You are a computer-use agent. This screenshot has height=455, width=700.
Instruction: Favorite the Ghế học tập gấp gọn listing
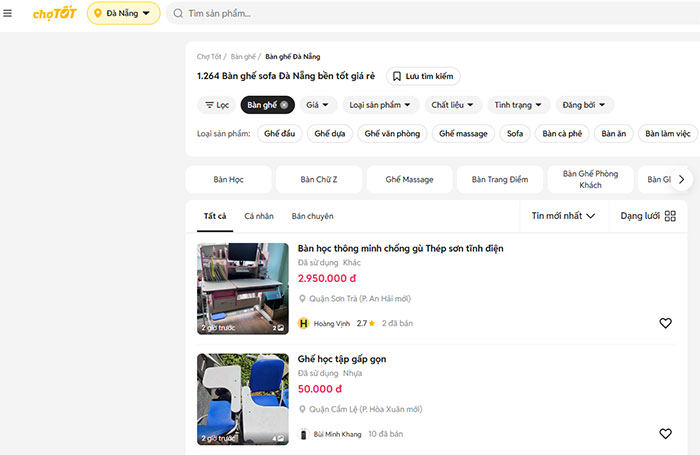click(x=665, y=434)
